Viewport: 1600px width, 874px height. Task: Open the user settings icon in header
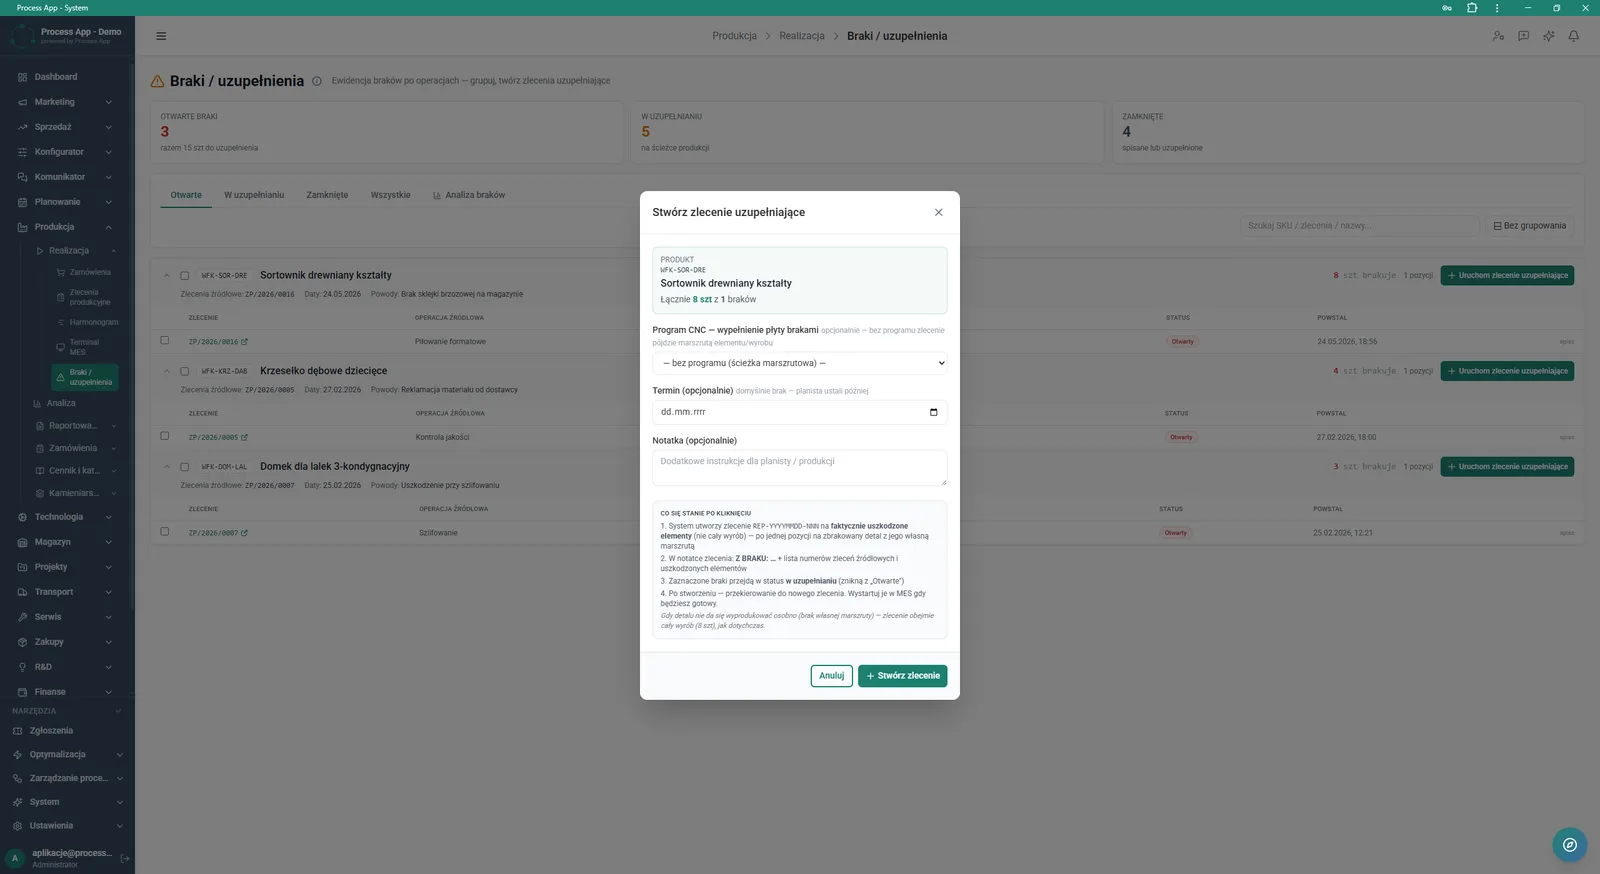[1498, 36]
